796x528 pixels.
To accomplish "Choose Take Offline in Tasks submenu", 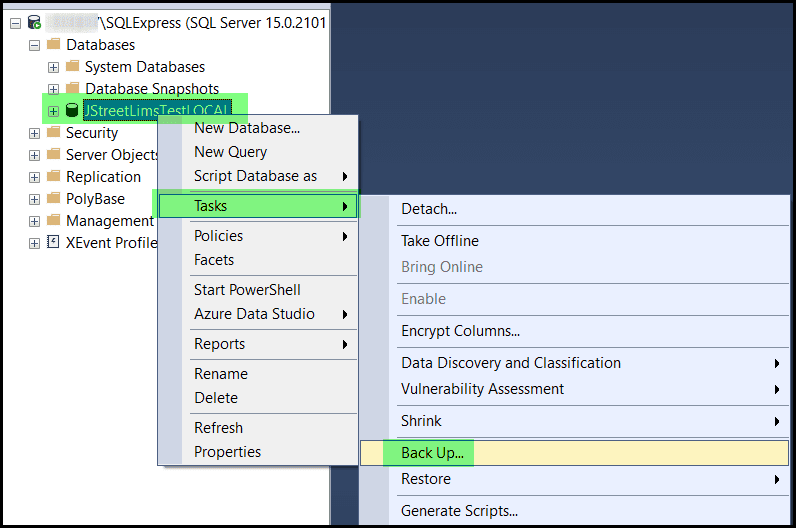I will [575, 241].
